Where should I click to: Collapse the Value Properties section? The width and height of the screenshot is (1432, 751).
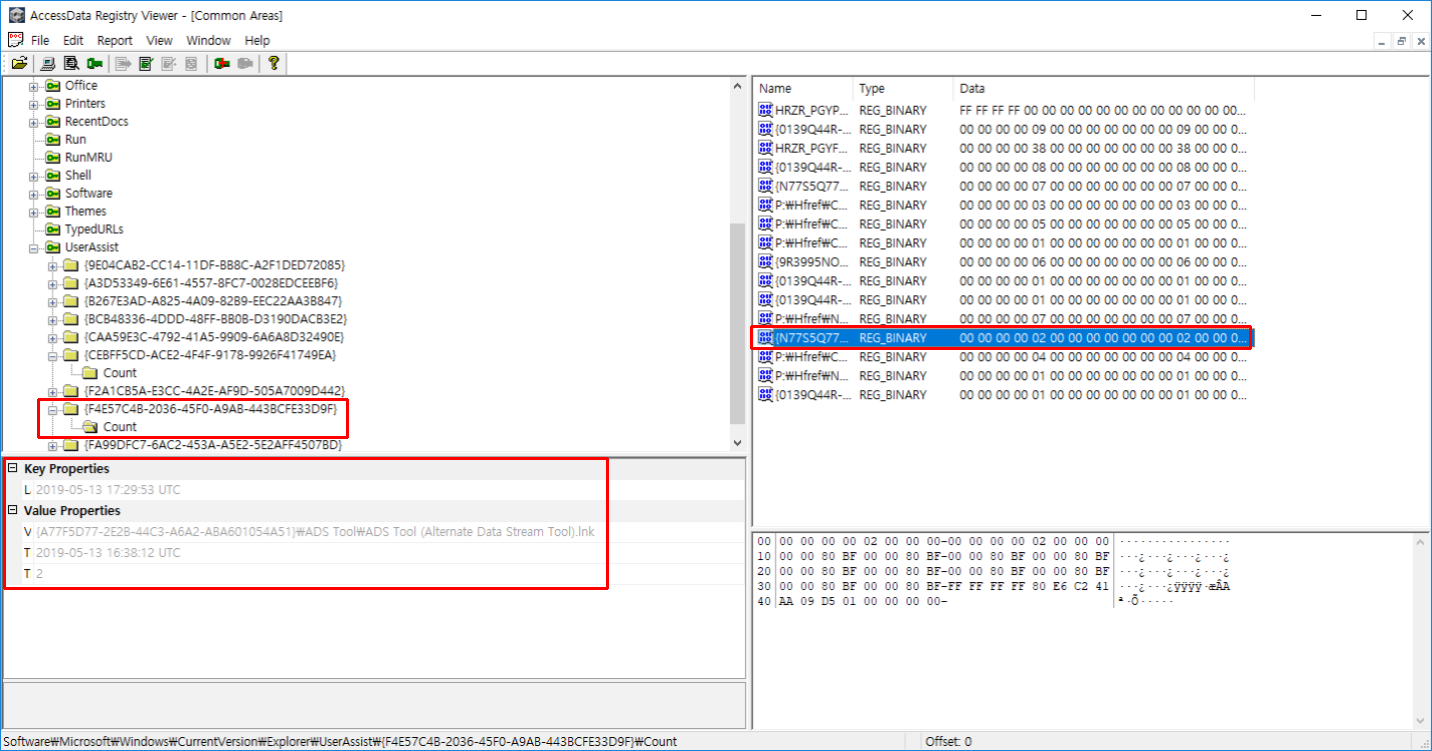click(13, 511)
